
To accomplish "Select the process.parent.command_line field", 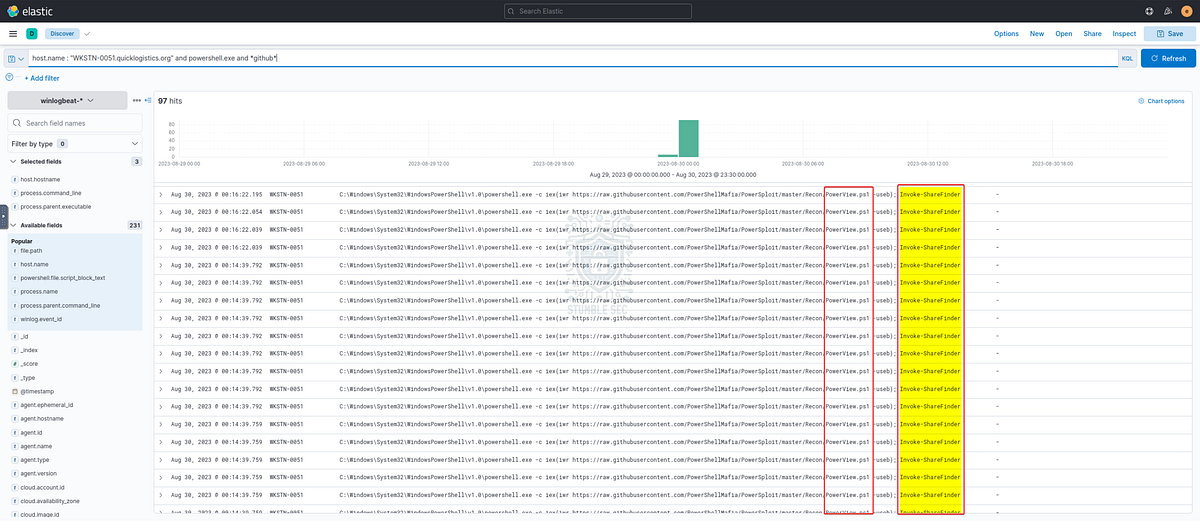I will (x=60, y=305).
